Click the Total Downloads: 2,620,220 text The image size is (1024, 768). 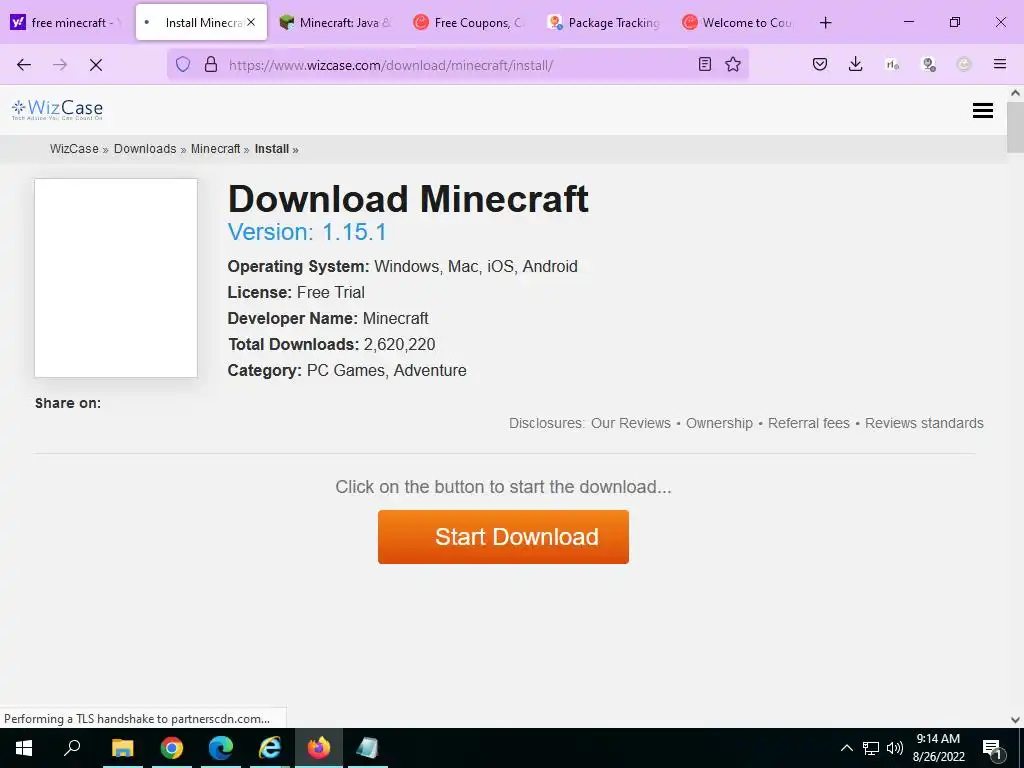click(x=331, y=344)
